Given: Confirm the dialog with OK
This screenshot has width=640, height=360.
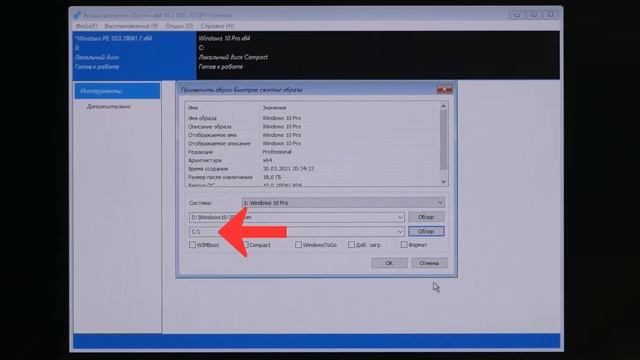Looking at the screenshot, I should [389, 263].
